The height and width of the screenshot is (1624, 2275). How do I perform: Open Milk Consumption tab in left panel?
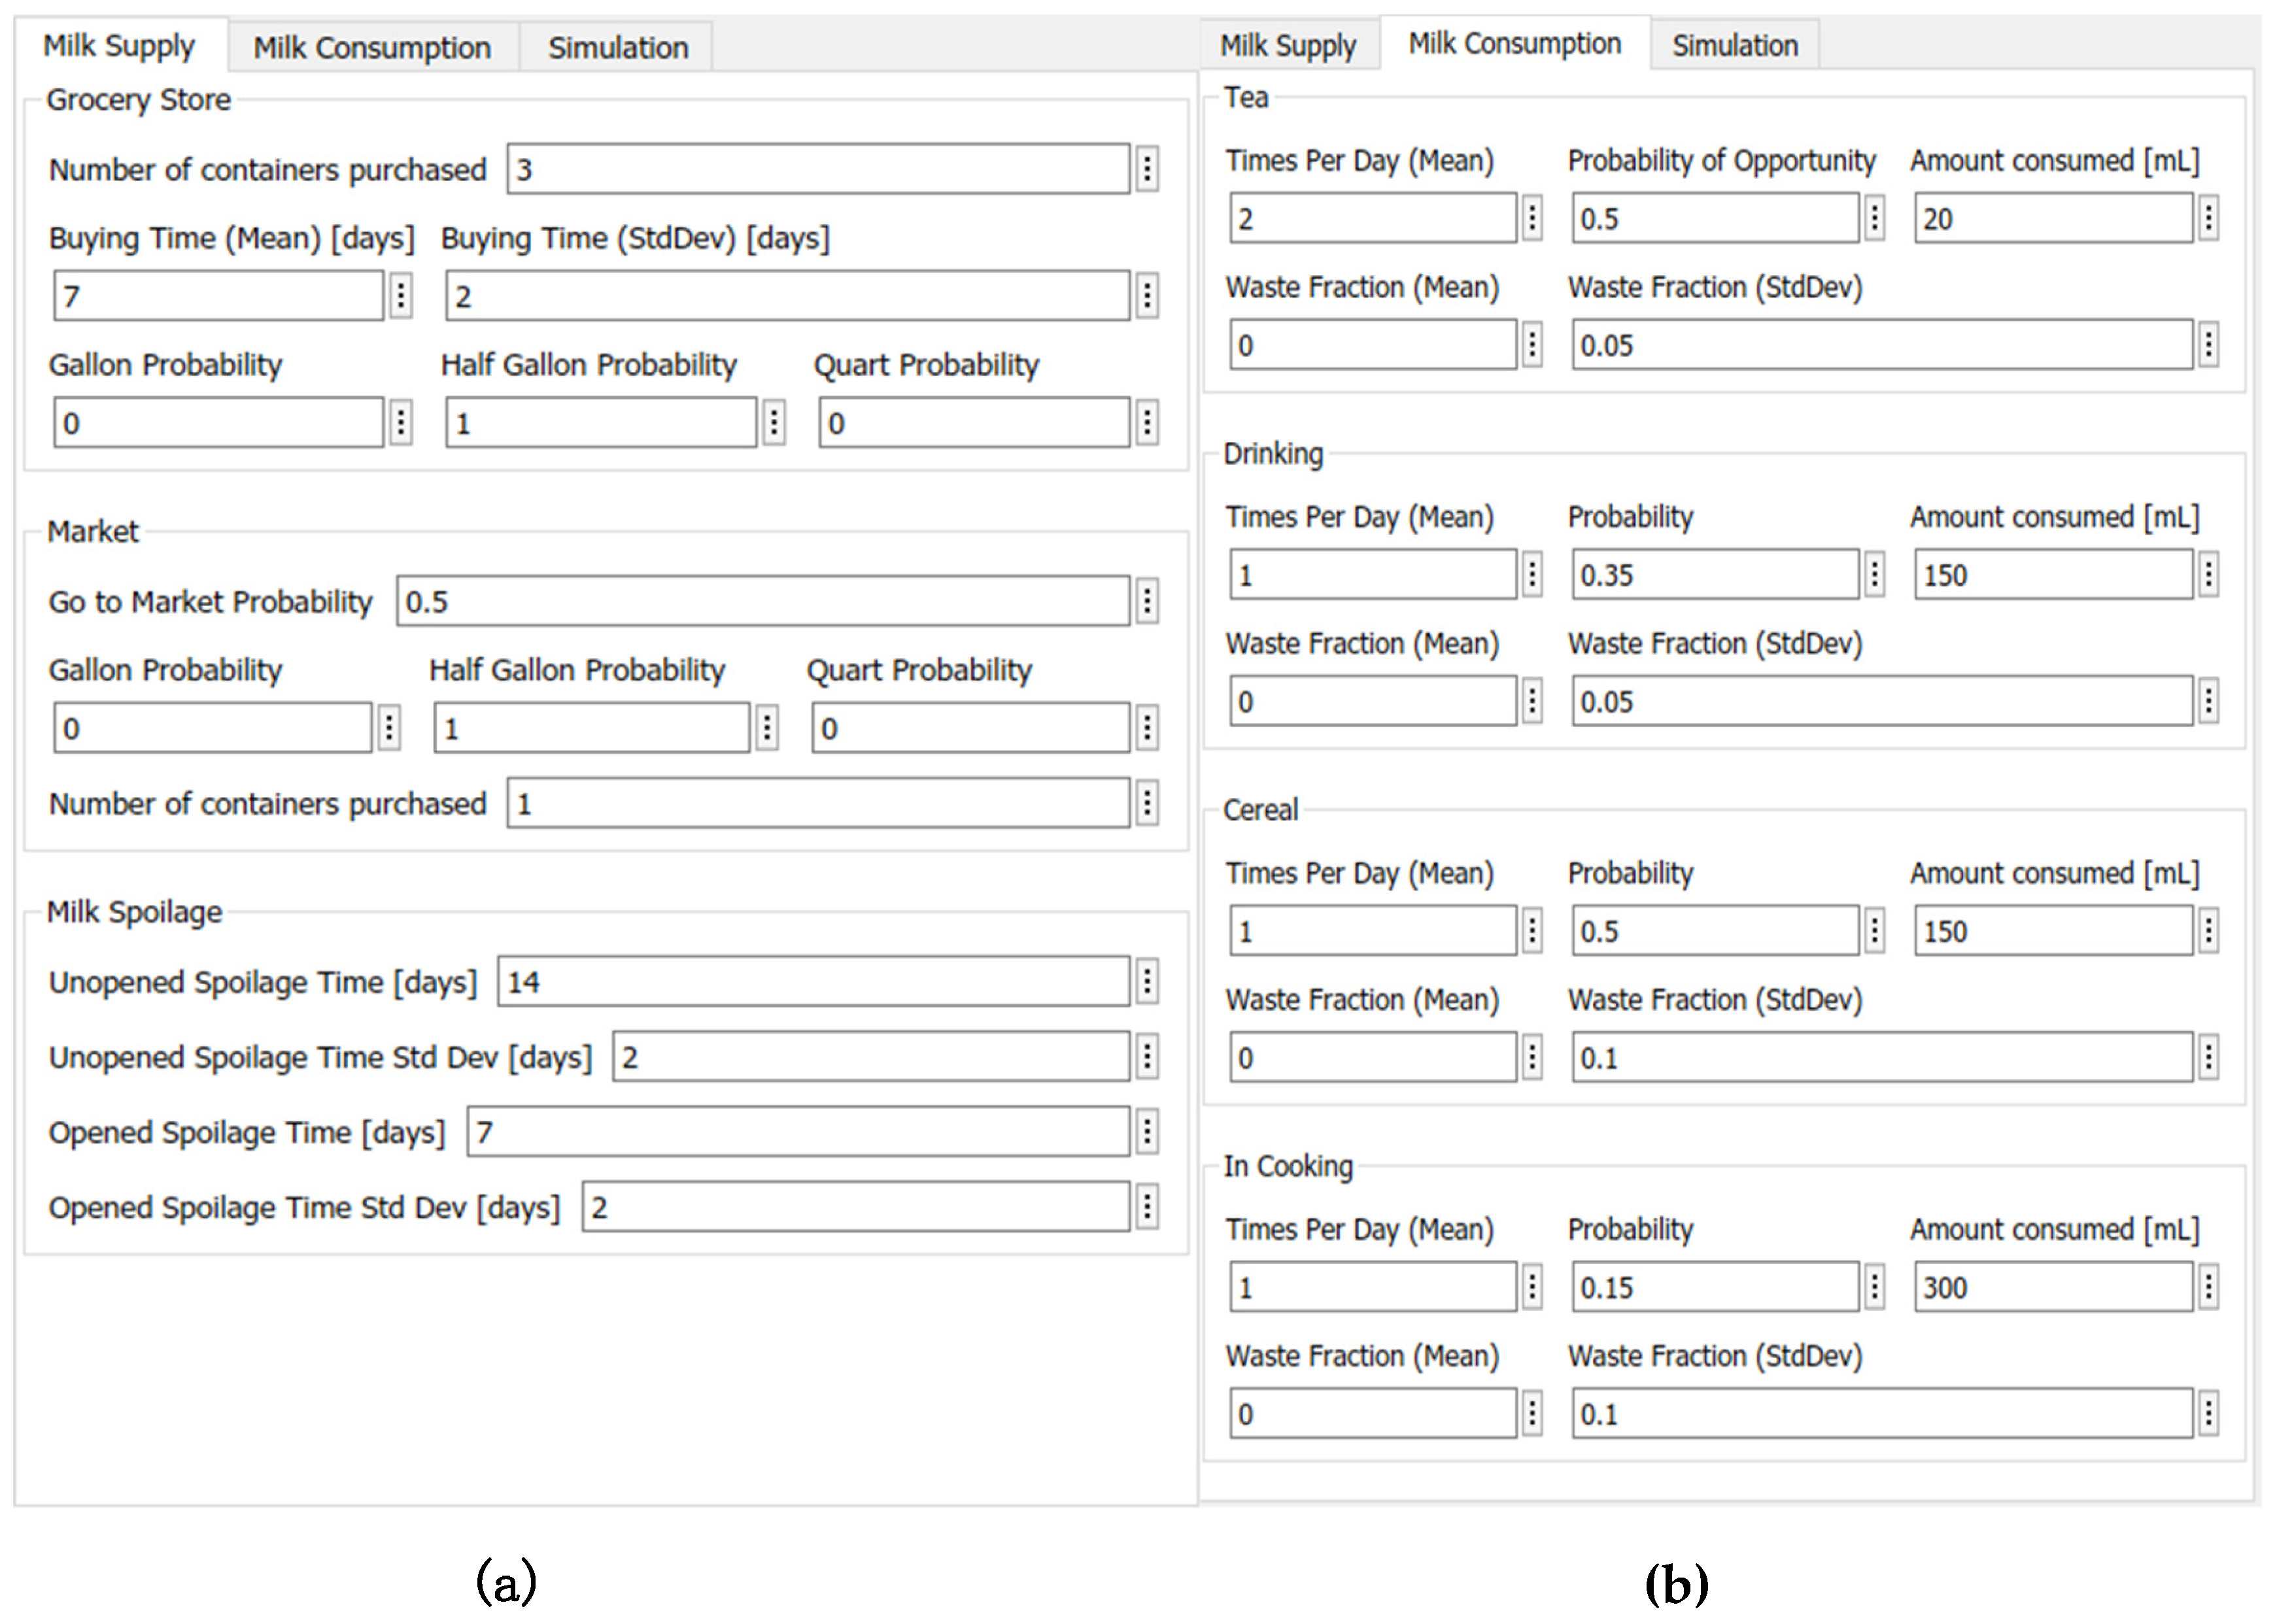click(372, 47)
